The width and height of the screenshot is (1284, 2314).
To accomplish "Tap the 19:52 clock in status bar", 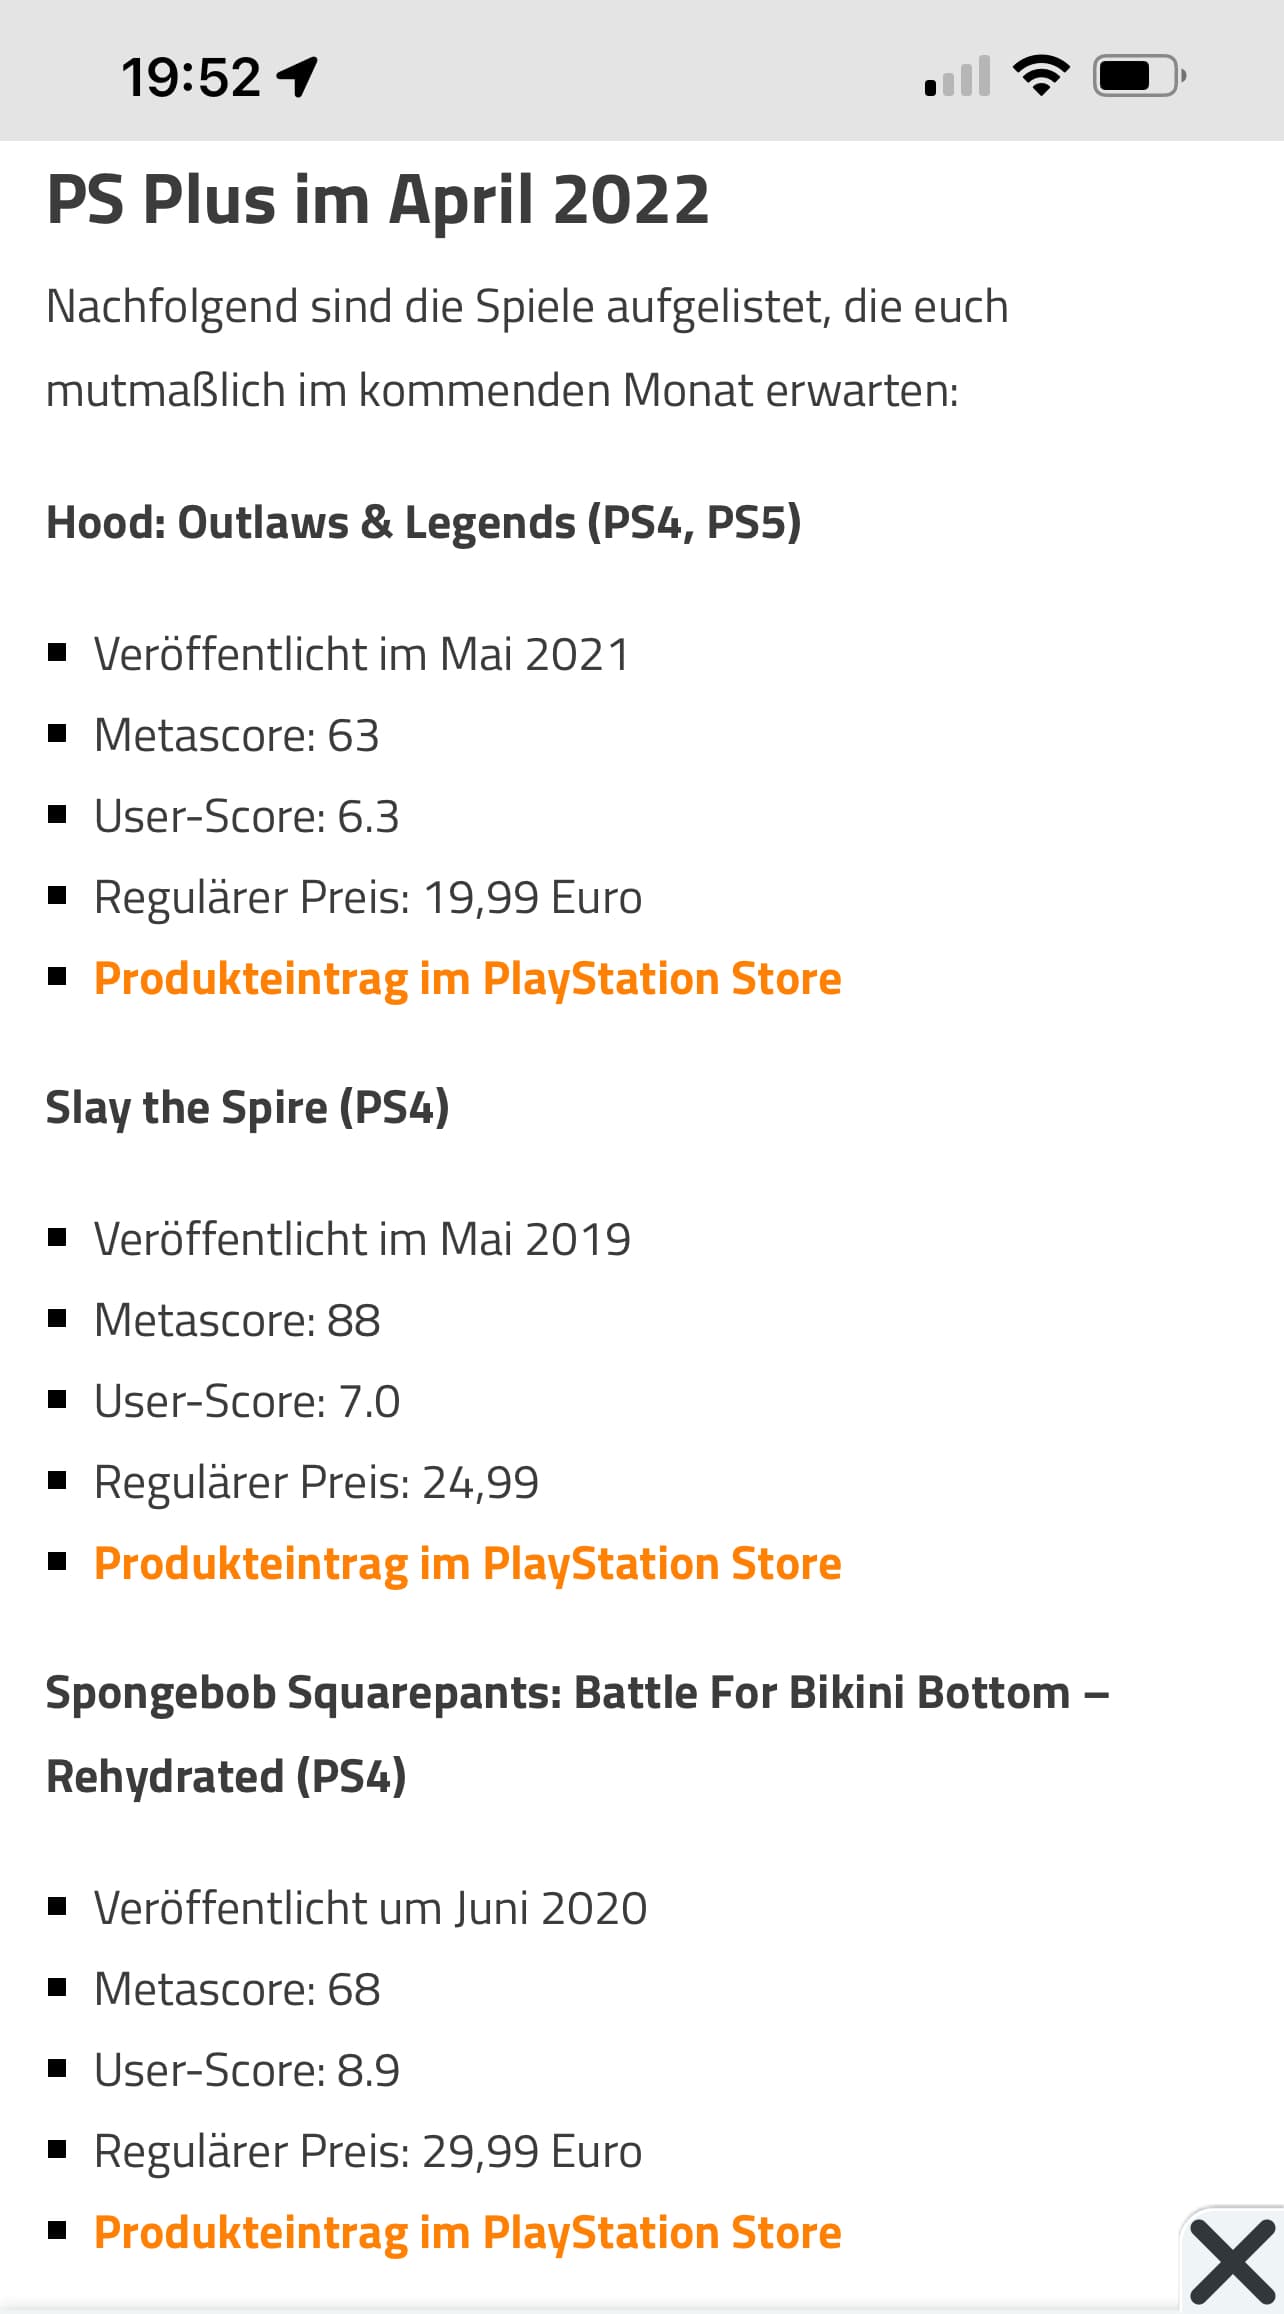I will click(191, 77).
